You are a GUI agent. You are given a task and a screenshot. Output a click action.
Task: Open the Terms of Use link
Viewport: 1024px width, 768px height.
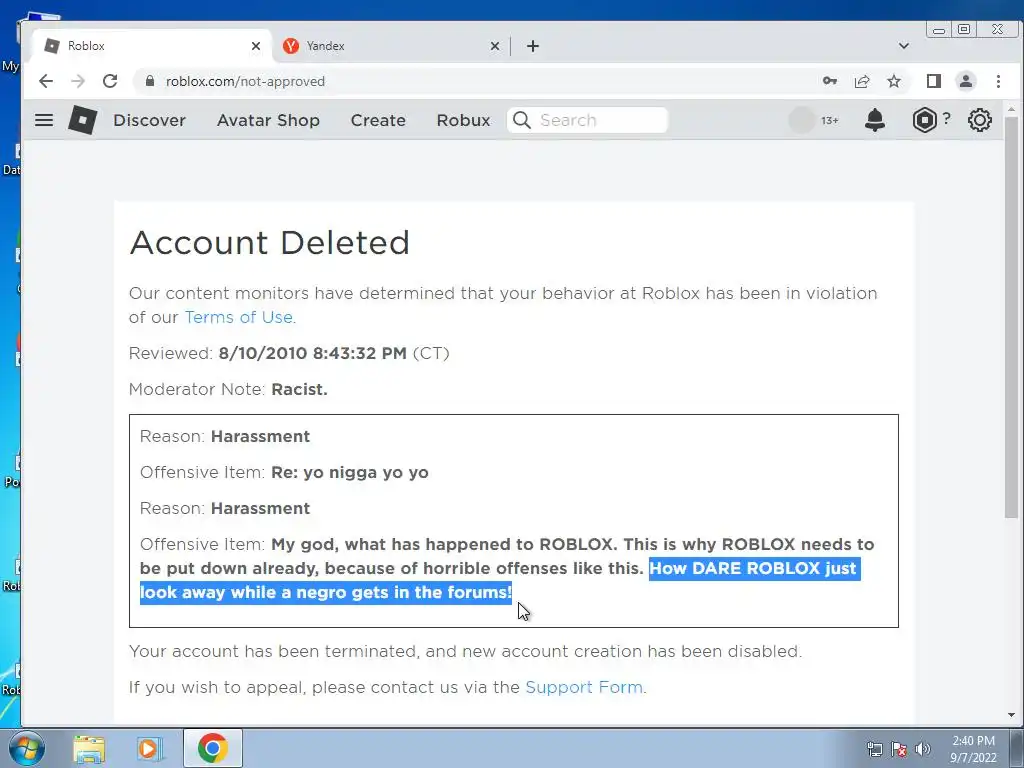pos(238,317)
